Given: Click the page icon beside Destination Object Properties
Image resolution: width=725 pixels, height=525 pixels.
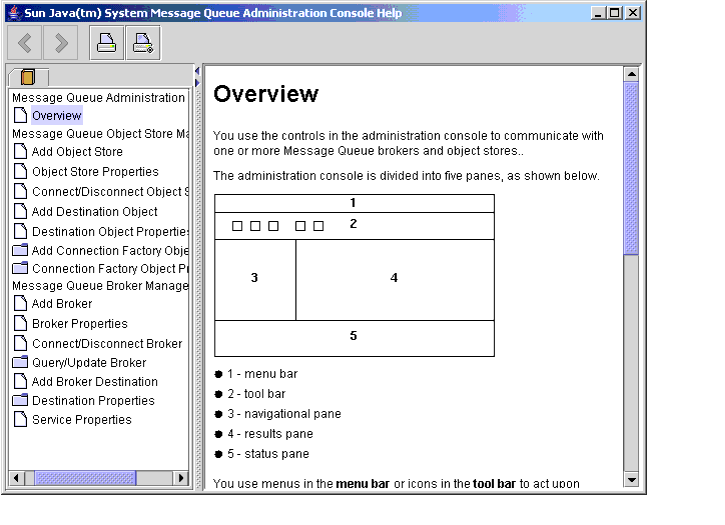Looking at the screenshot, I should [20, 230].
